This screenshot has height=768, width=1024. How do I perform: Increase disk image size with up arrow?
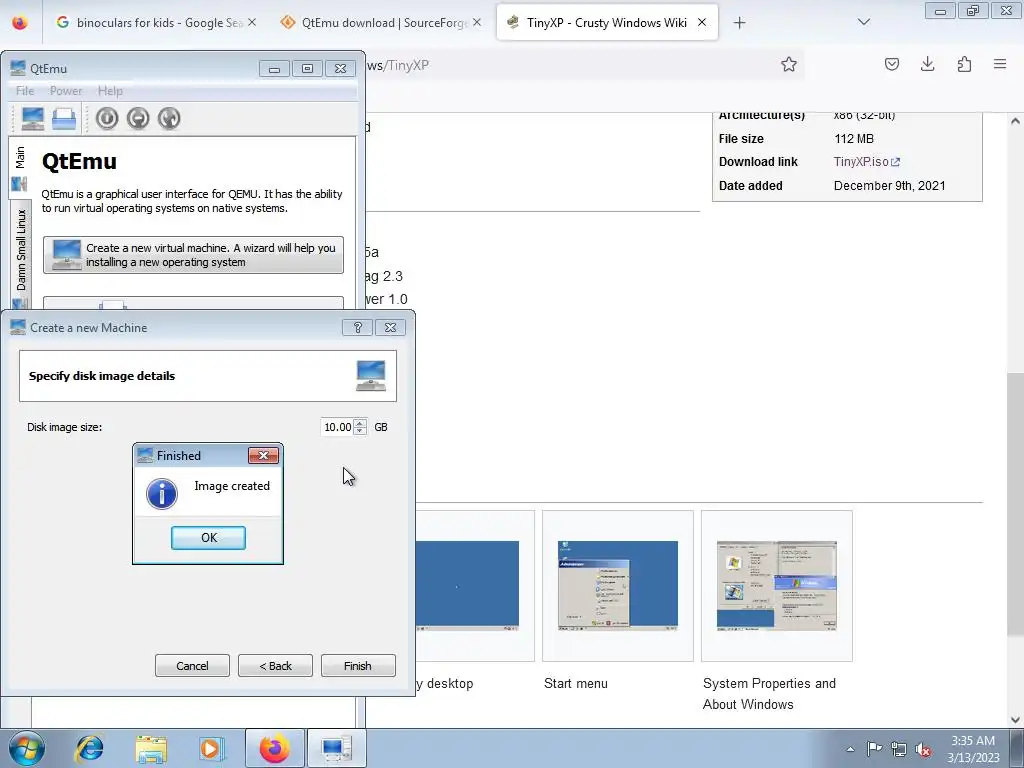click(x=360, y=423)
